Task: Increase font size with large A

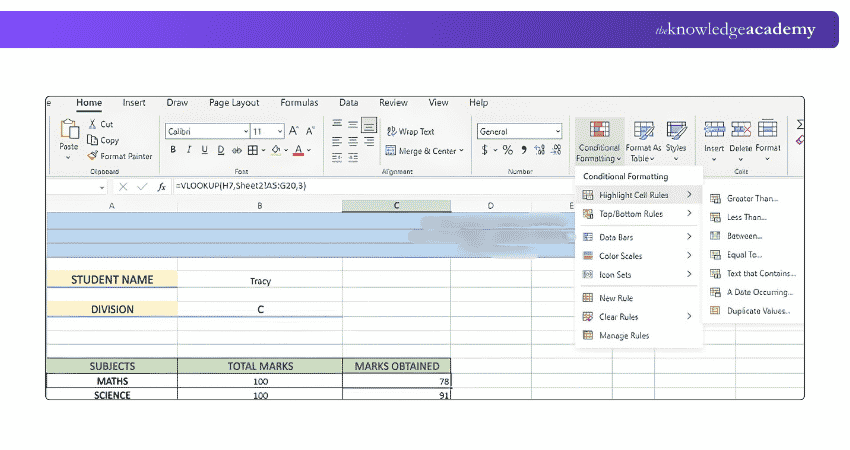Action: pyautogui.click(x=293, y=131)
